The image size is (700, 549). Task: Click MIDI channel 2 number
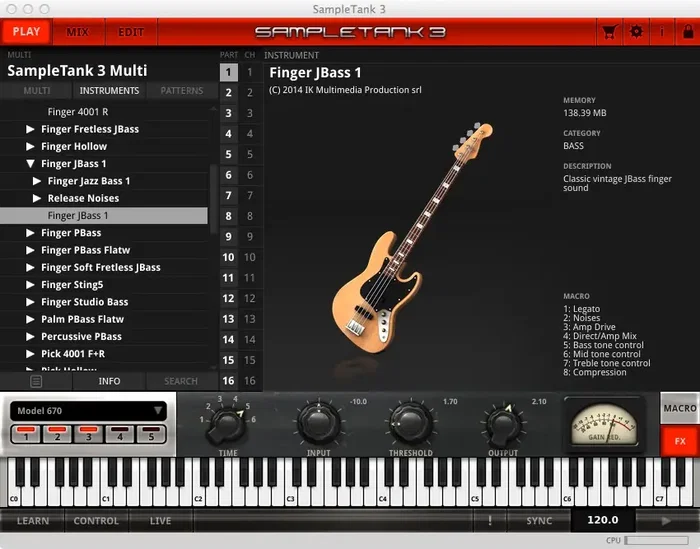[x=250, y=93]
